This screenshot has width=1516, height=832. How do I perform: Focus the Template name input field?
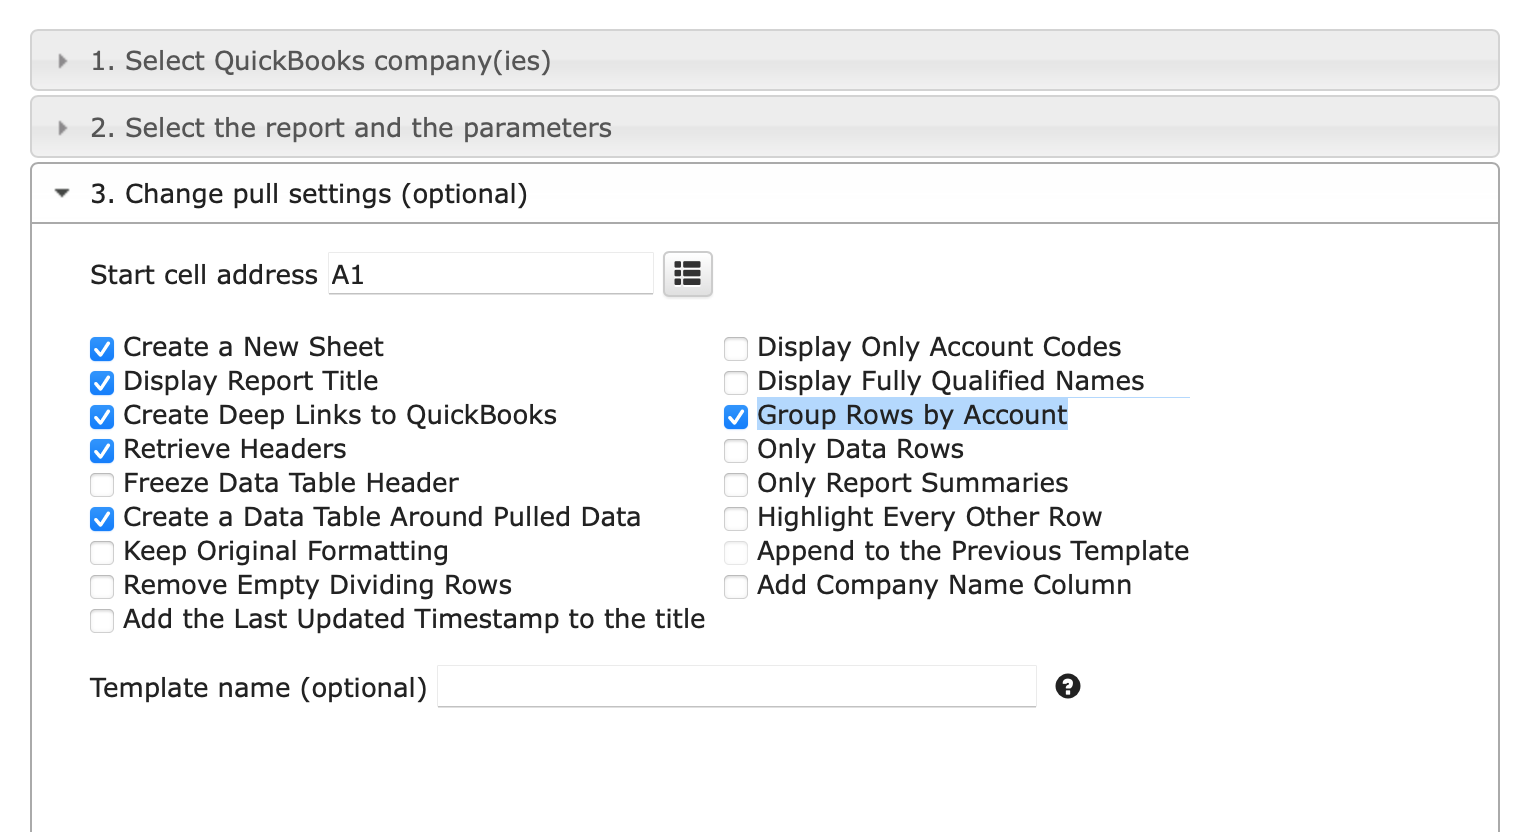click(x=737, y=686)
